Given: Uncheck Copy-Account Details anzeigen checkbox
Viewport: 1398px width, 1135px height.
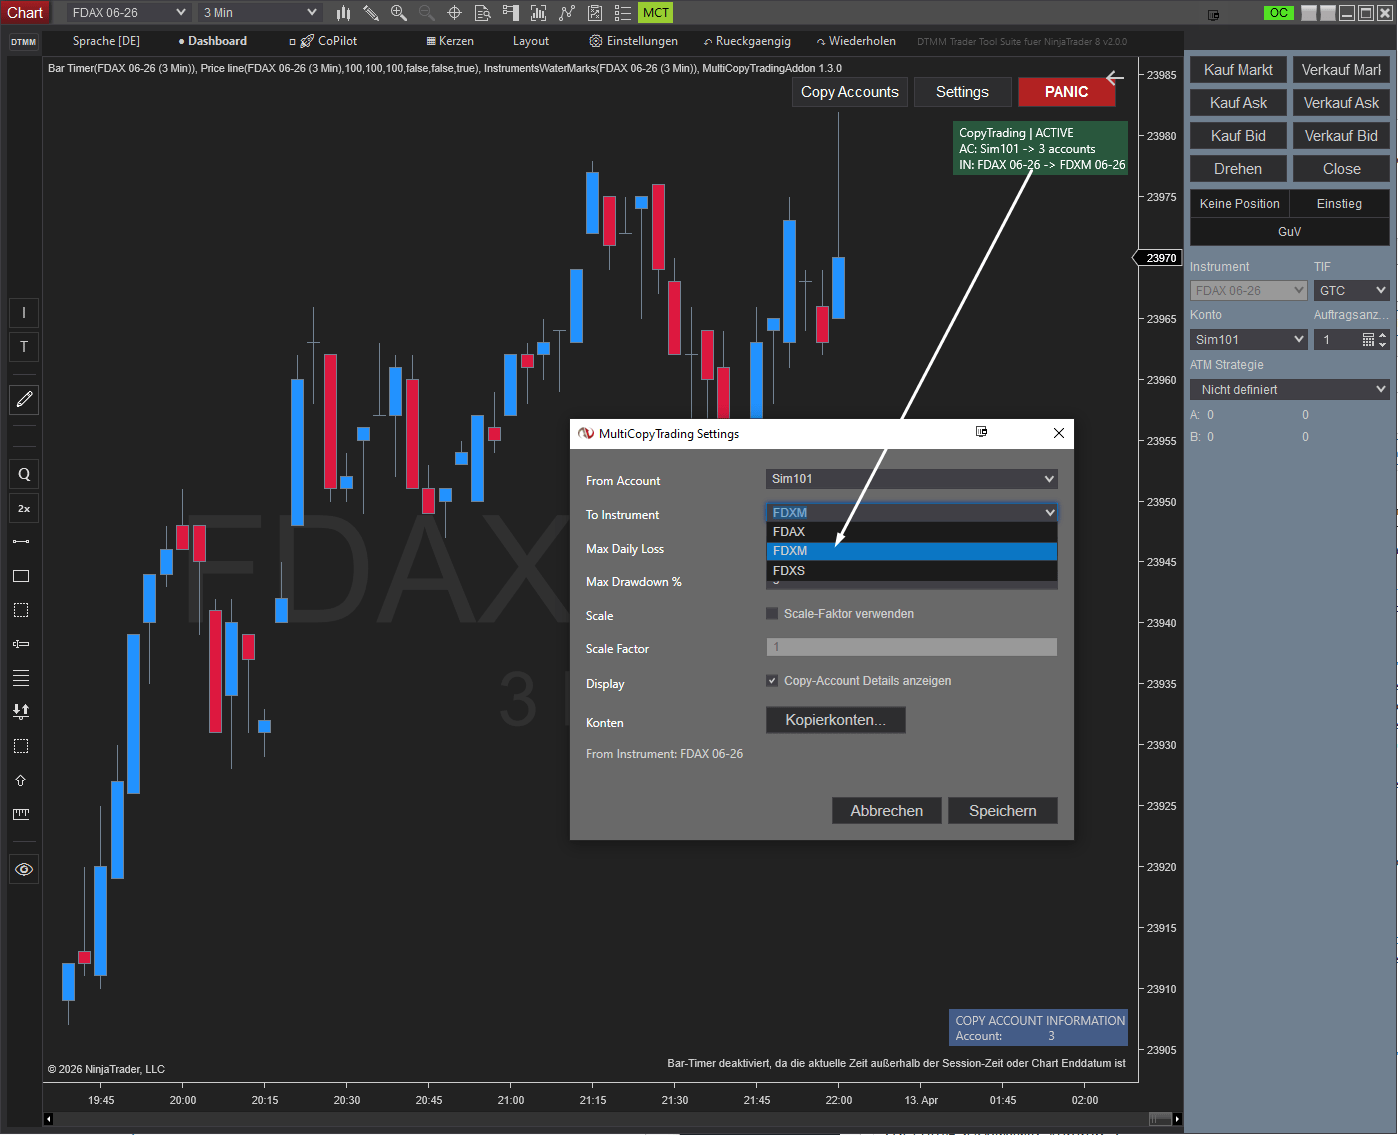Looking at the screenshot, I should pos(772,681).
